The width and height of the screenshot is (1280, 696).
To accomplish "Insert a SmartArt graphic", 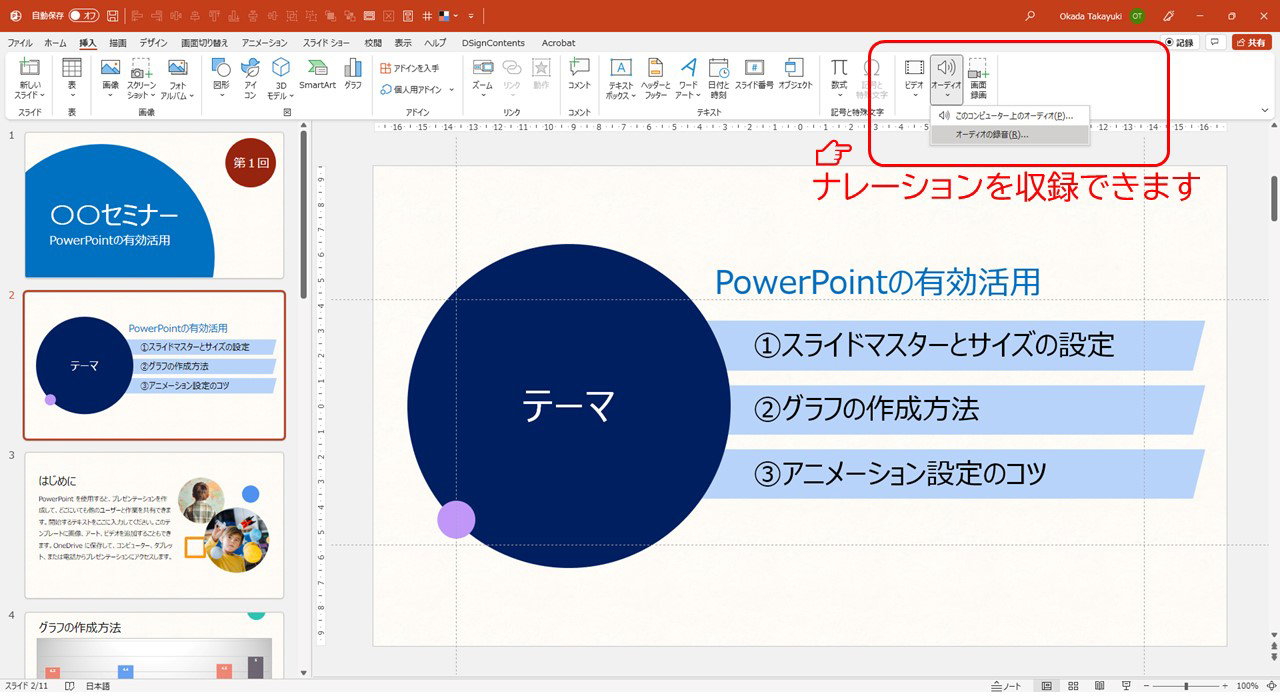I will [x=317, y=74].
